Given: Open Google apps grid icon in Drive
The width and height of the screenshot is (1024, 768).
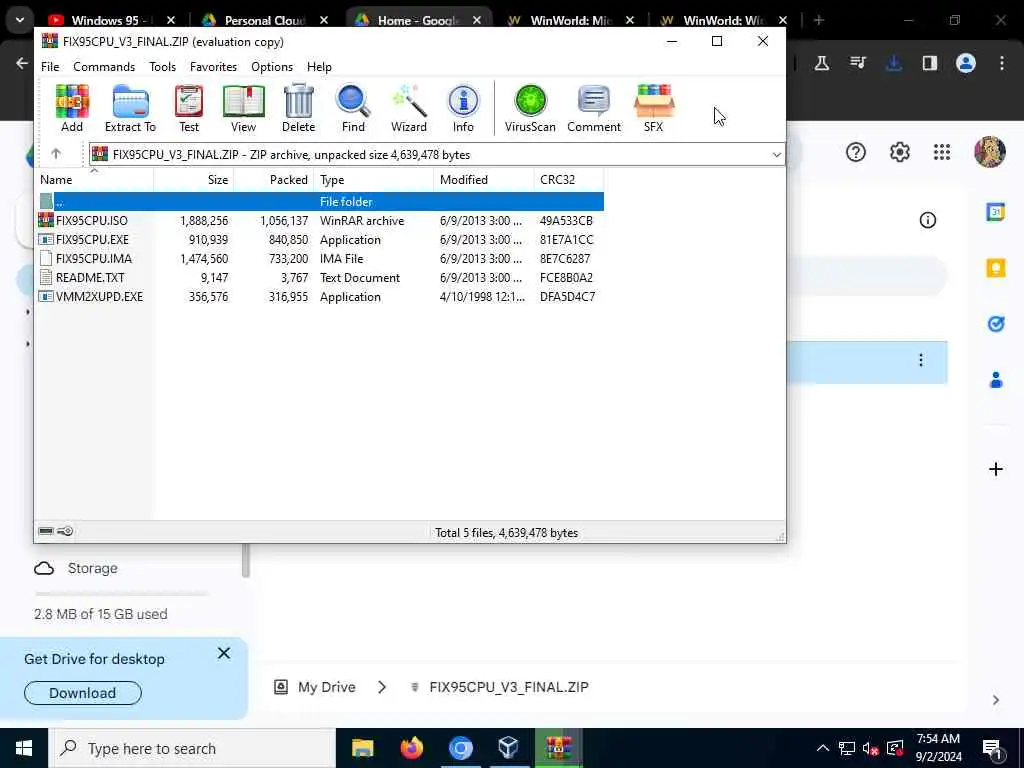Looking at the screenshot, I should [942, 152].
